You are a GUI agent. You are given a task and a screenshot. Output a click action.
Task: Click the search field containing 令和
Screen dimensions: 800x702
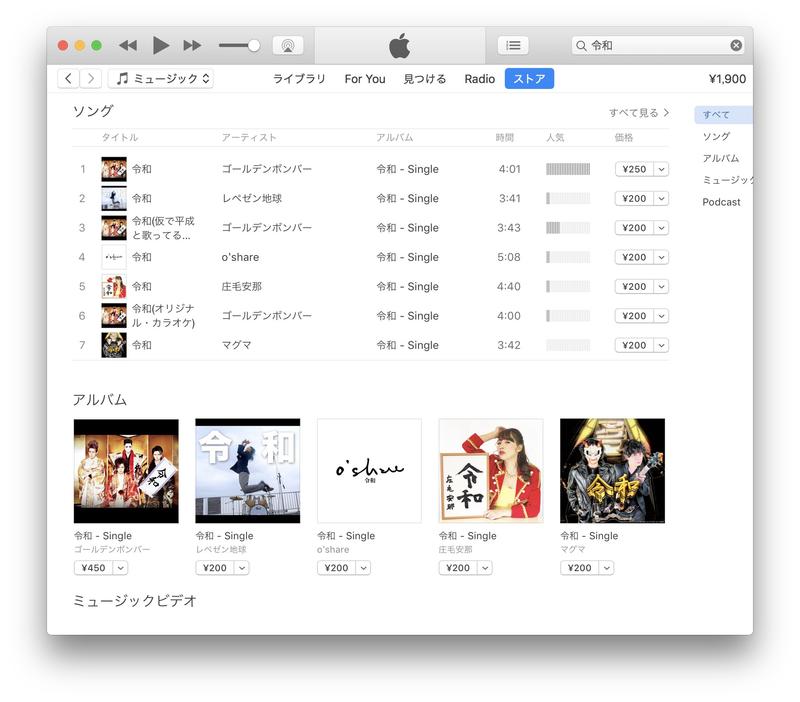(x=657, y=45)
